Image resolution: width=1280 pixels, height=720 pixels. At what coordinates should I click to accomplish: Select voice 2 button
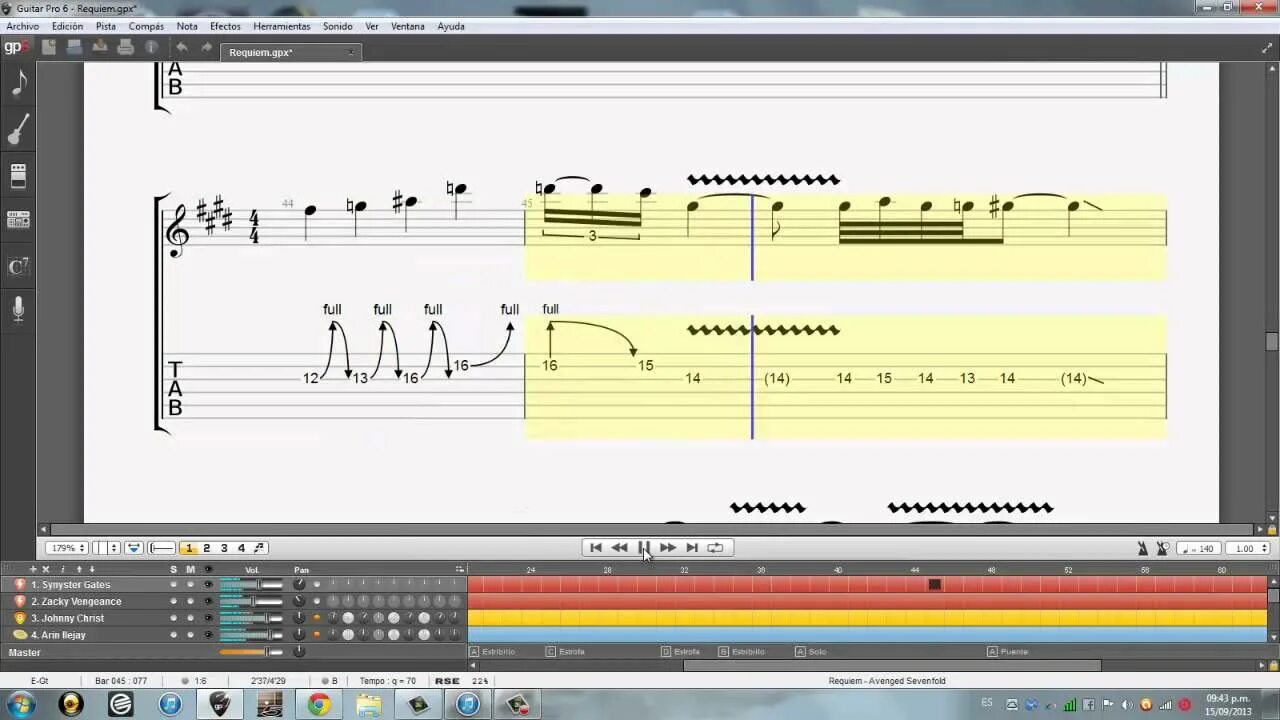(x=207, y=548)
